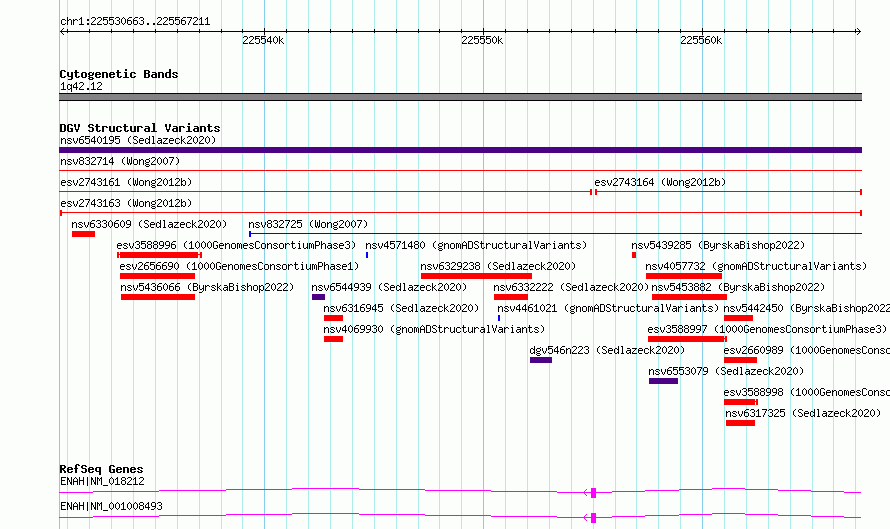This screenshot has width=890, height=529.
Task: Click the esv2660989 red variant bar
Action: click(x=740, y=360)
